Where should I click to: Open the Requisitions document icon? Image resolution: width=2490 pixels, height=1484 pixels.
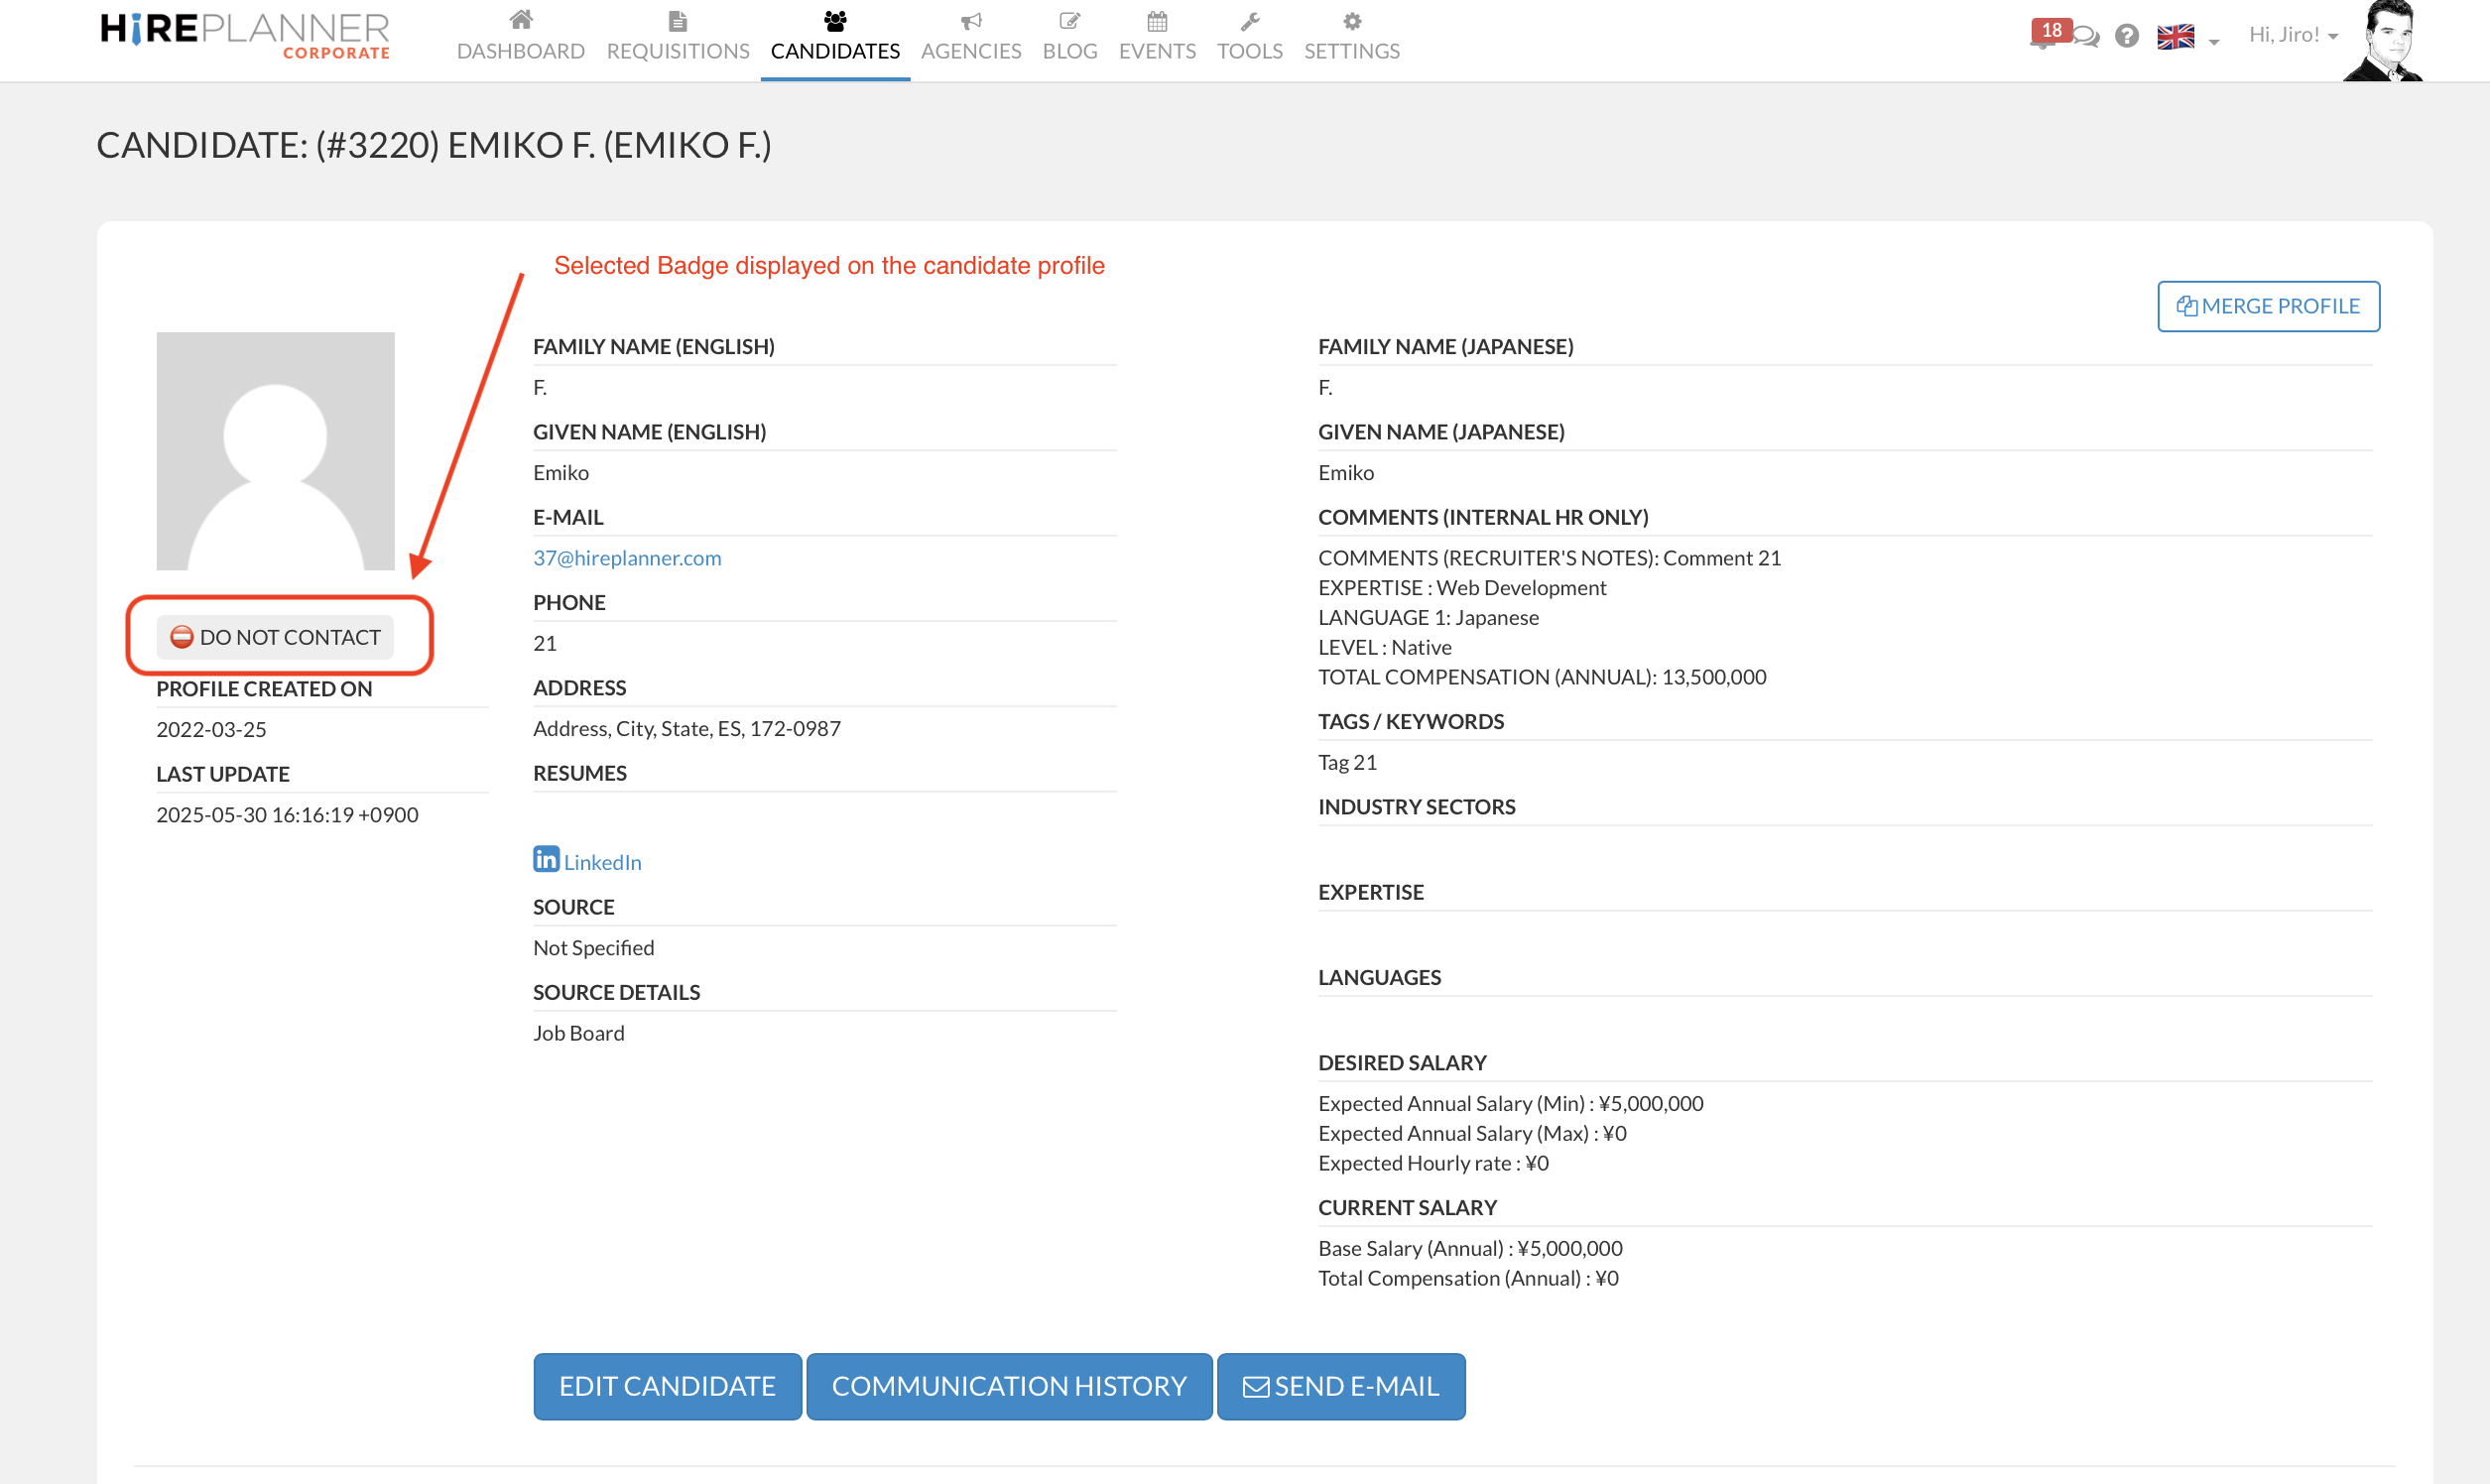677,20
